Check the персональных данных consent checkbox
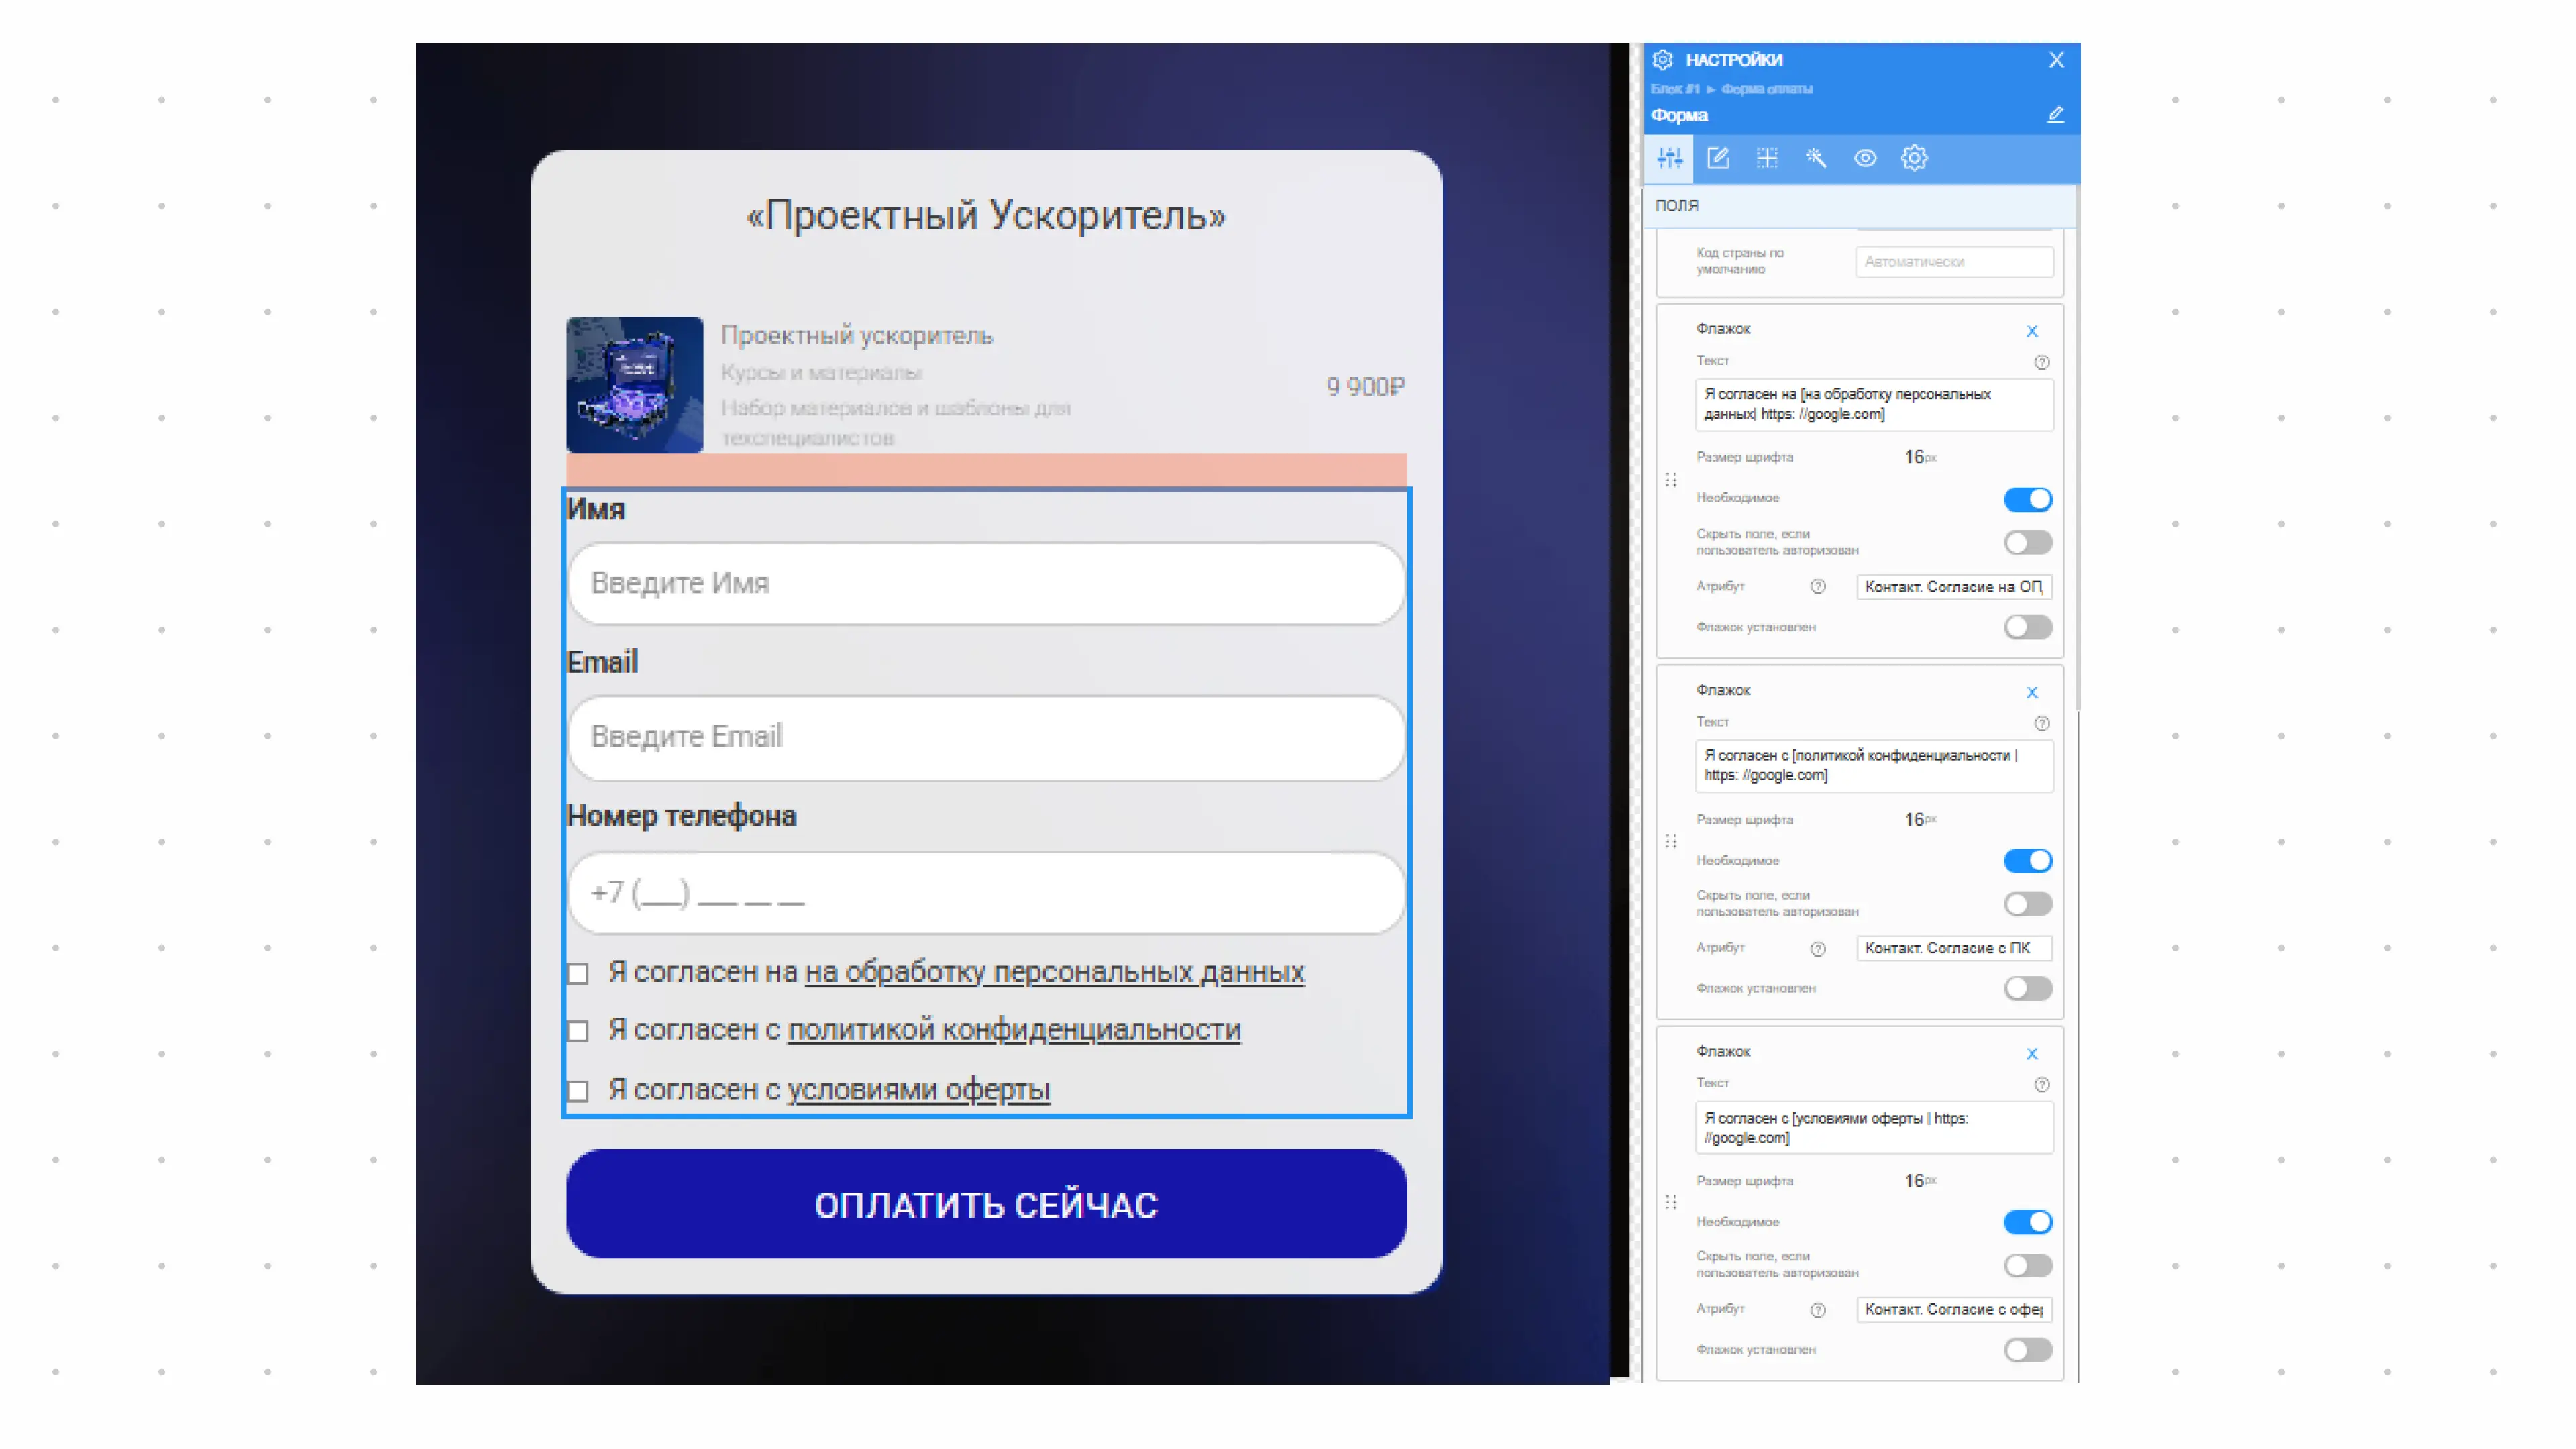The height and width of the screenshot is (1449, 2576). pyautogui.click(x=578, y=973)
